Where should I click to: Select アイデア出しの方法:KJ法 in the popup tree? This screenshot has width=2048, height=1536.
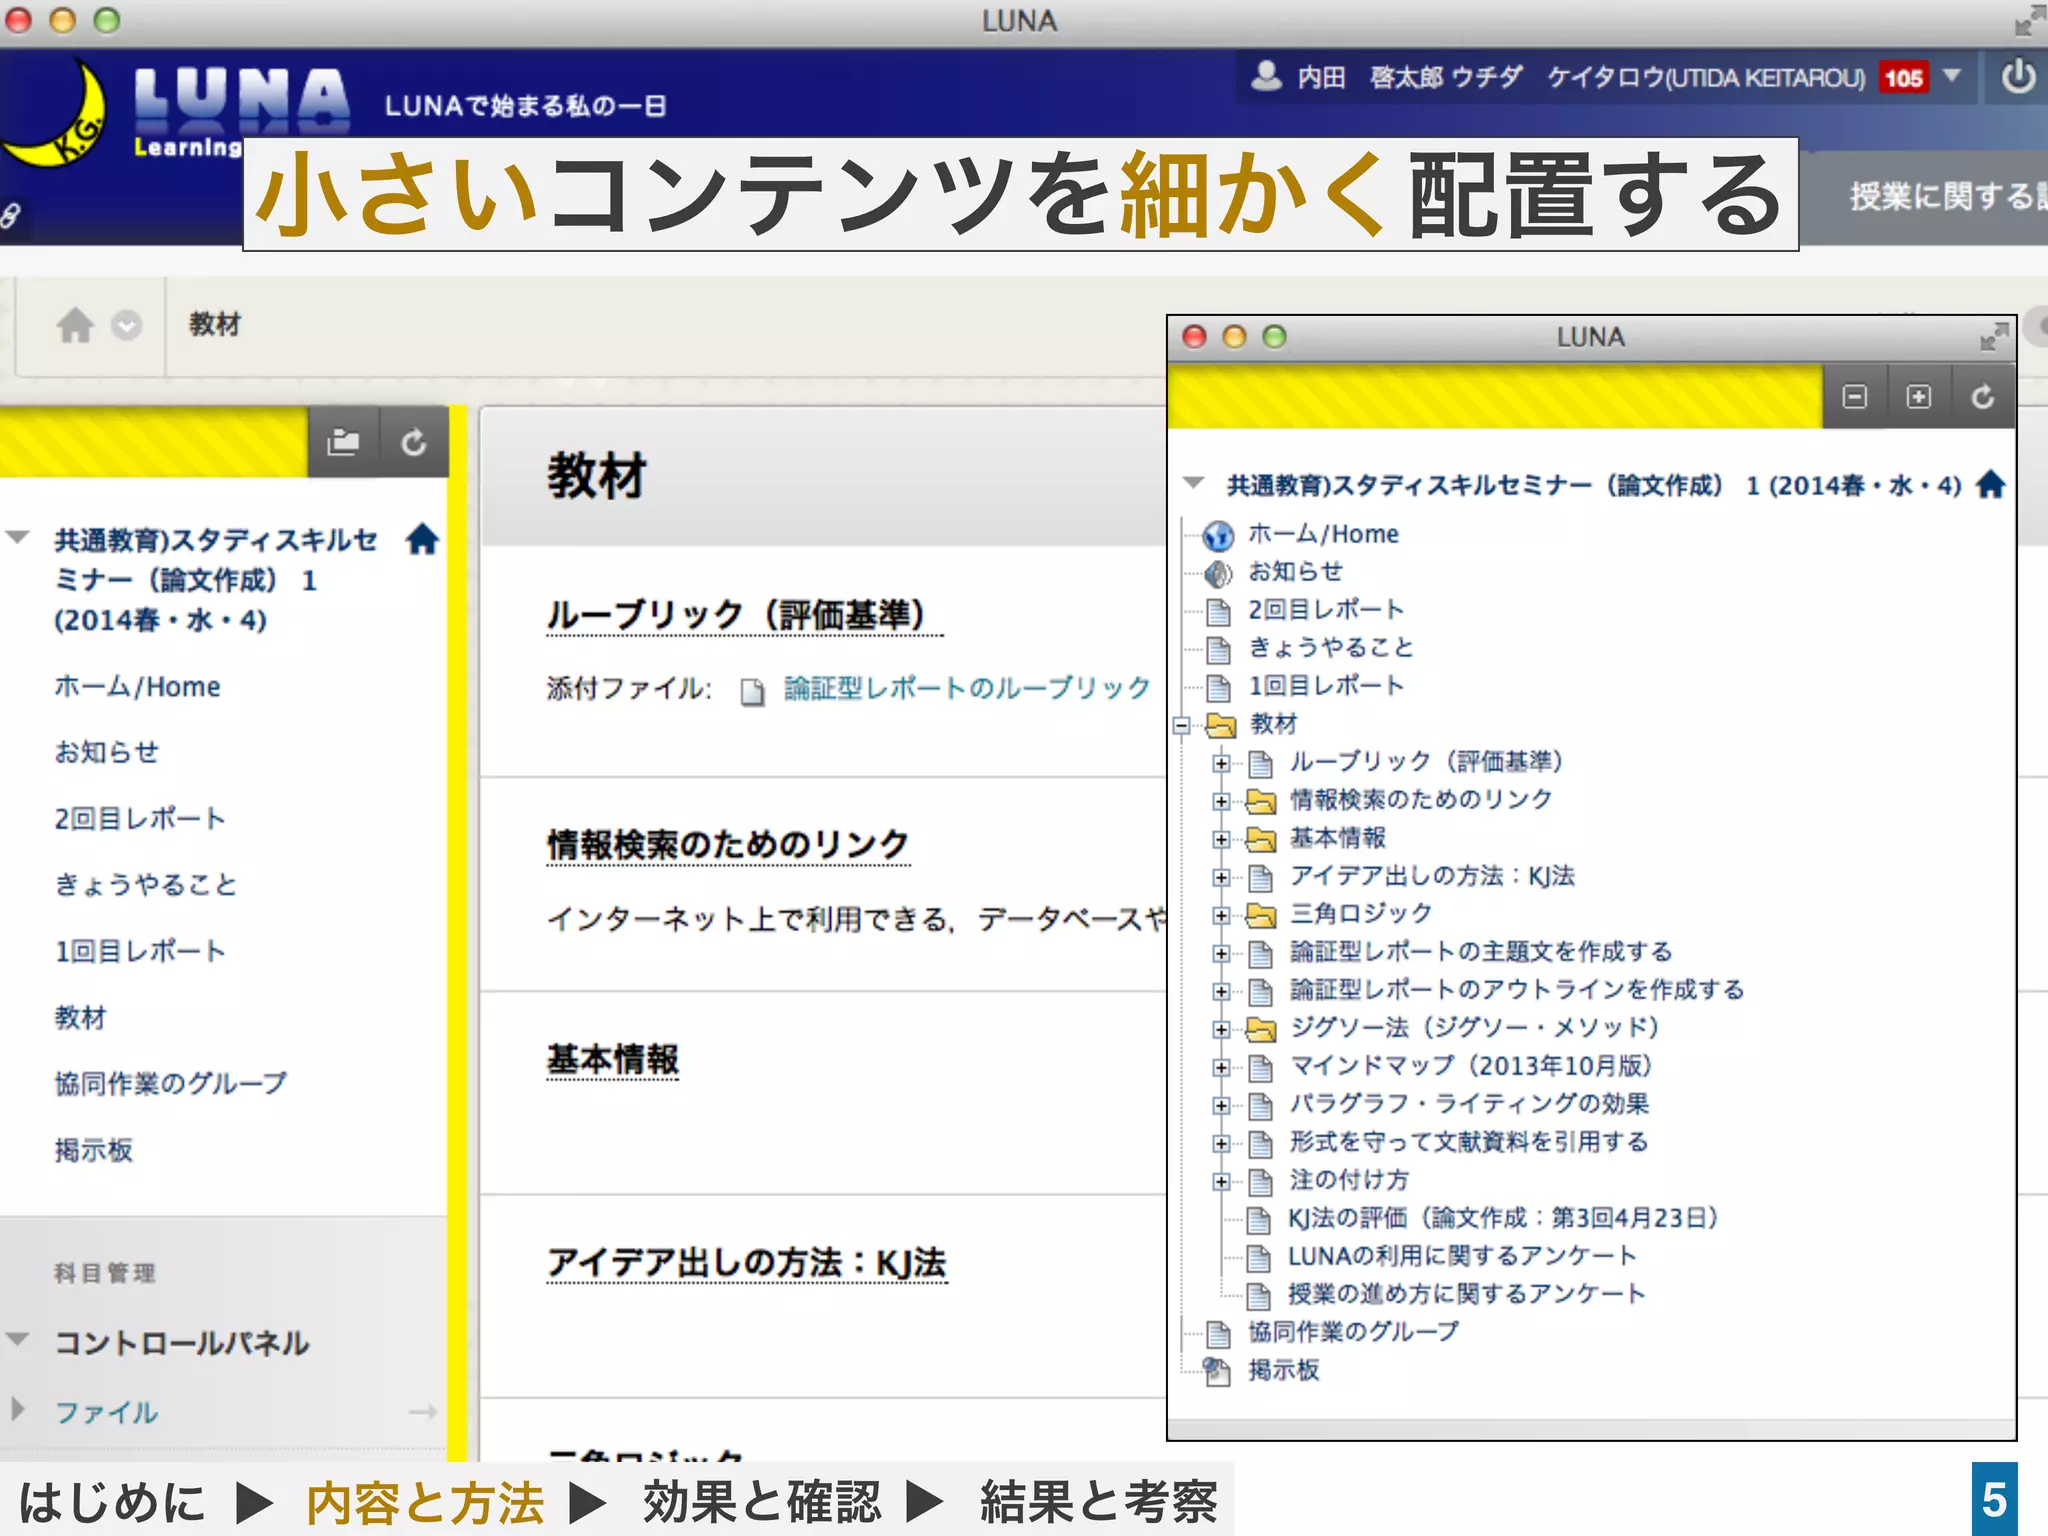click(x=1432, y=876)
